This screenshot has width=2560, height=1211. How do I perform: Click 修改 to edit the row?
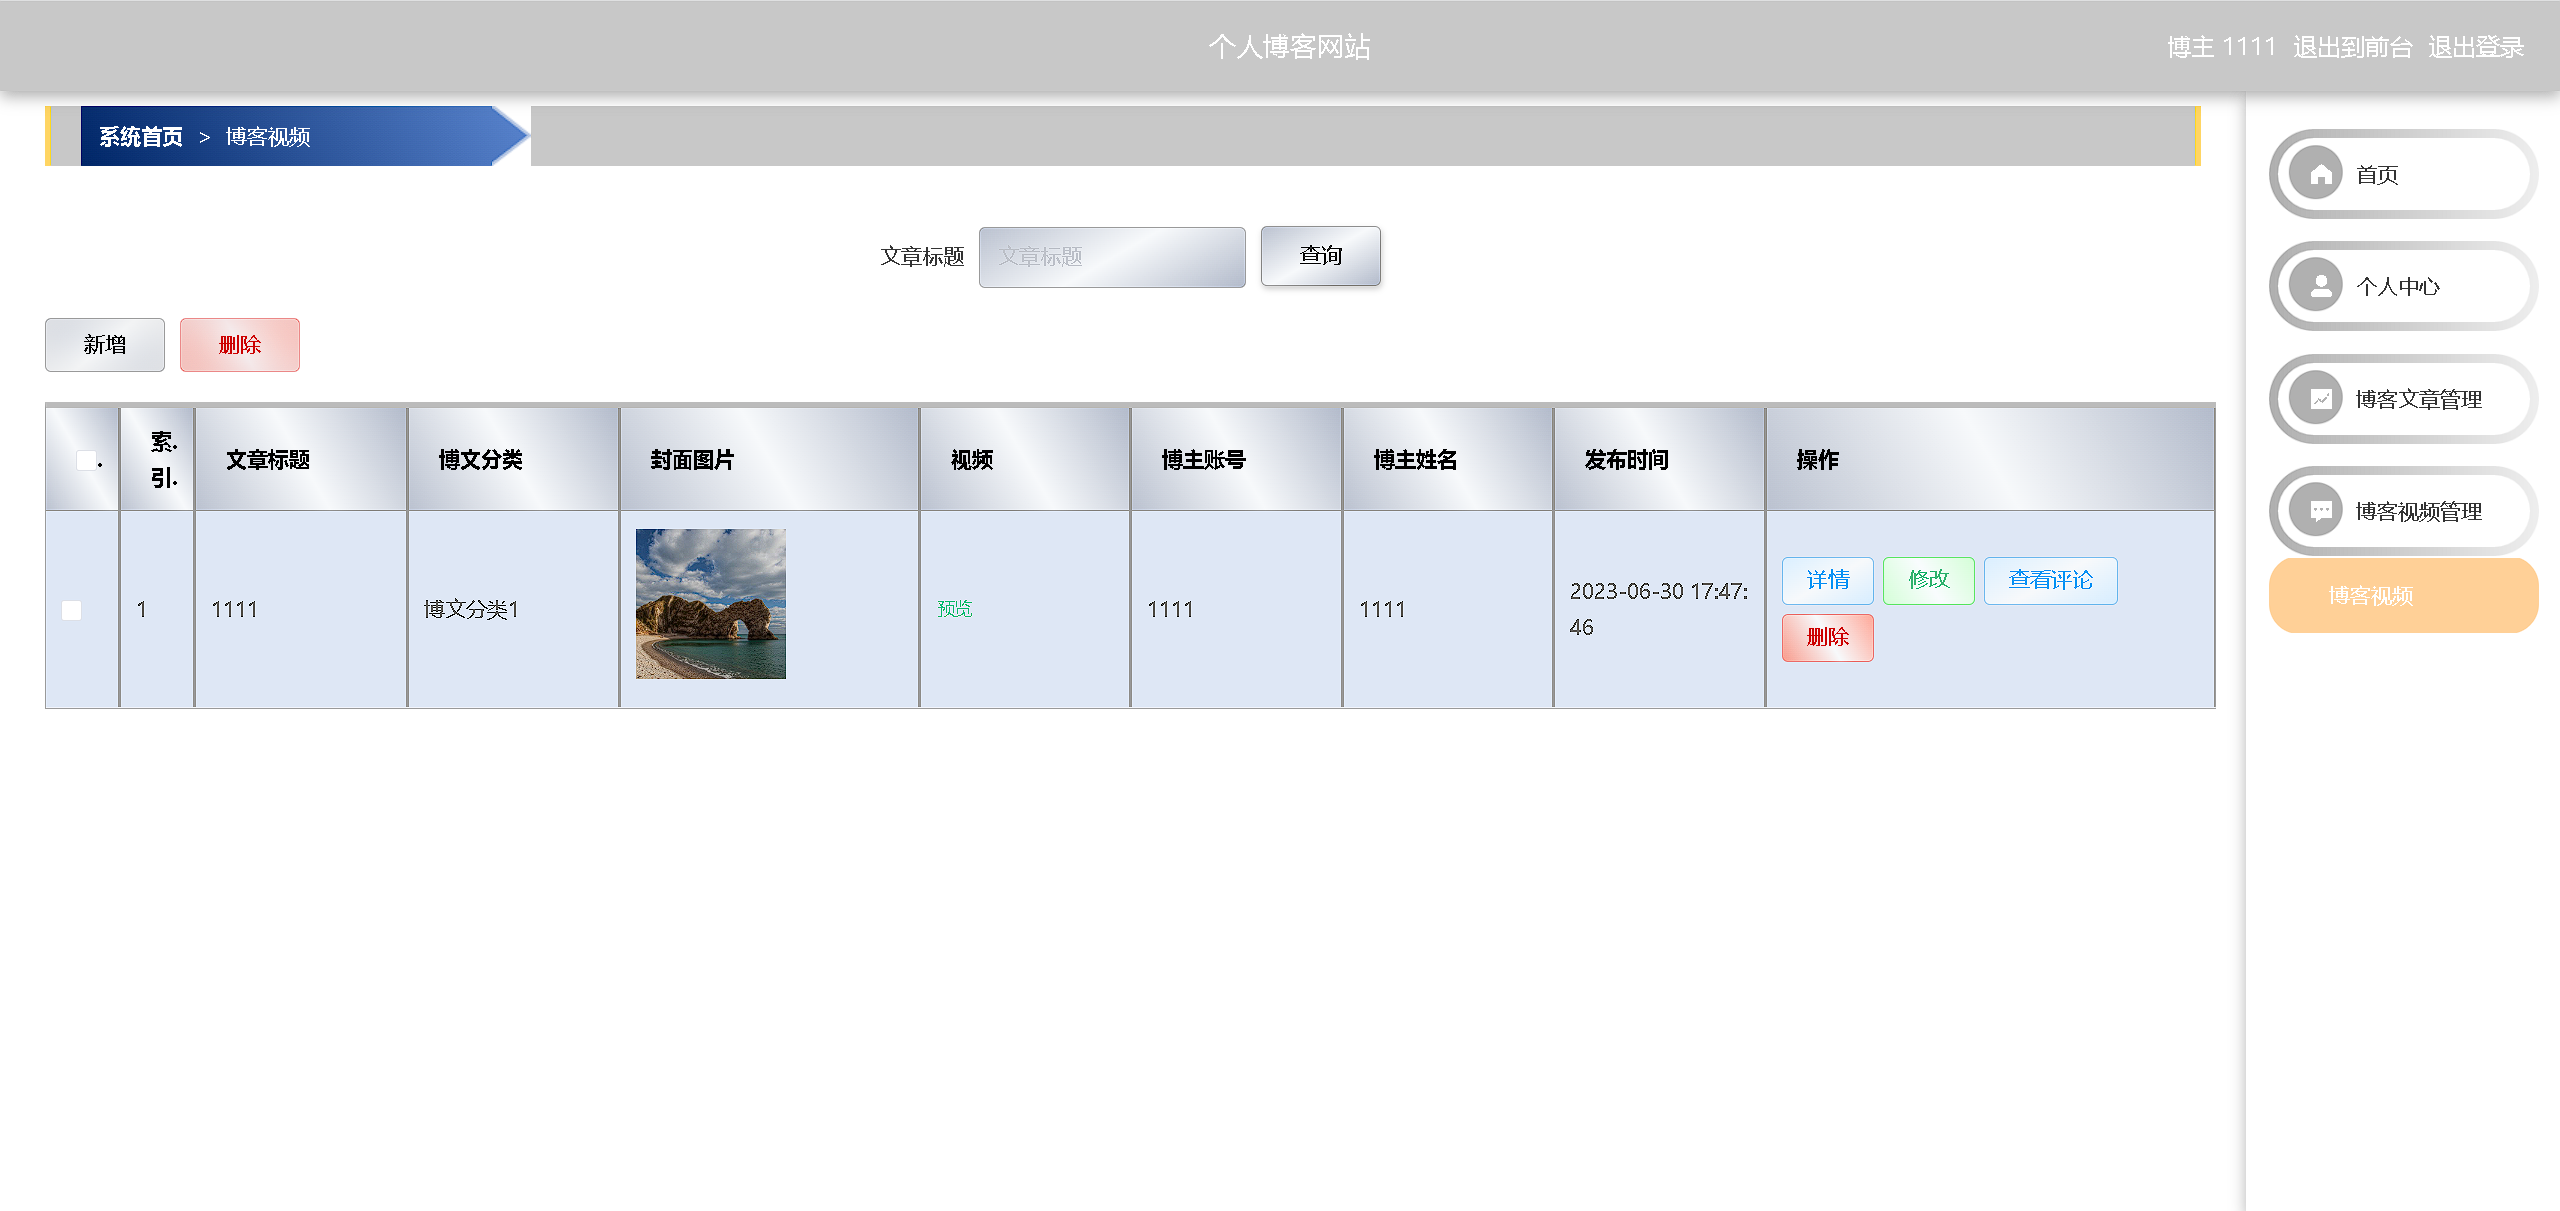(1928, 580)
